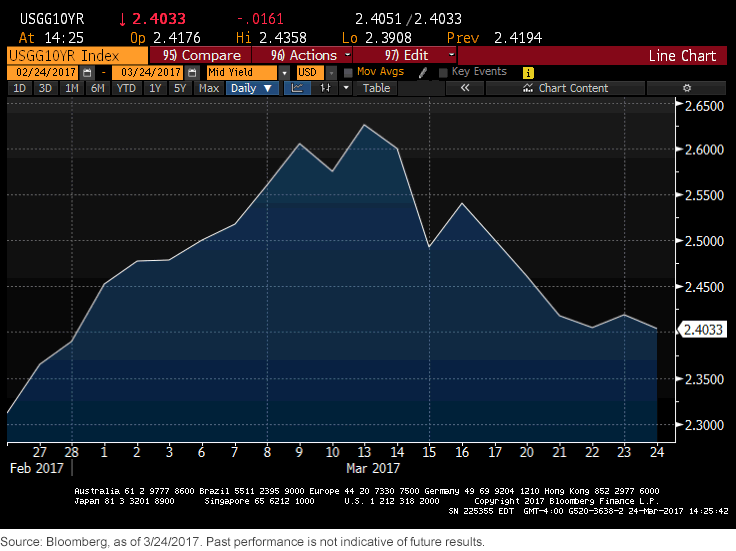Open the 95) Compare menu

(200, 55)
